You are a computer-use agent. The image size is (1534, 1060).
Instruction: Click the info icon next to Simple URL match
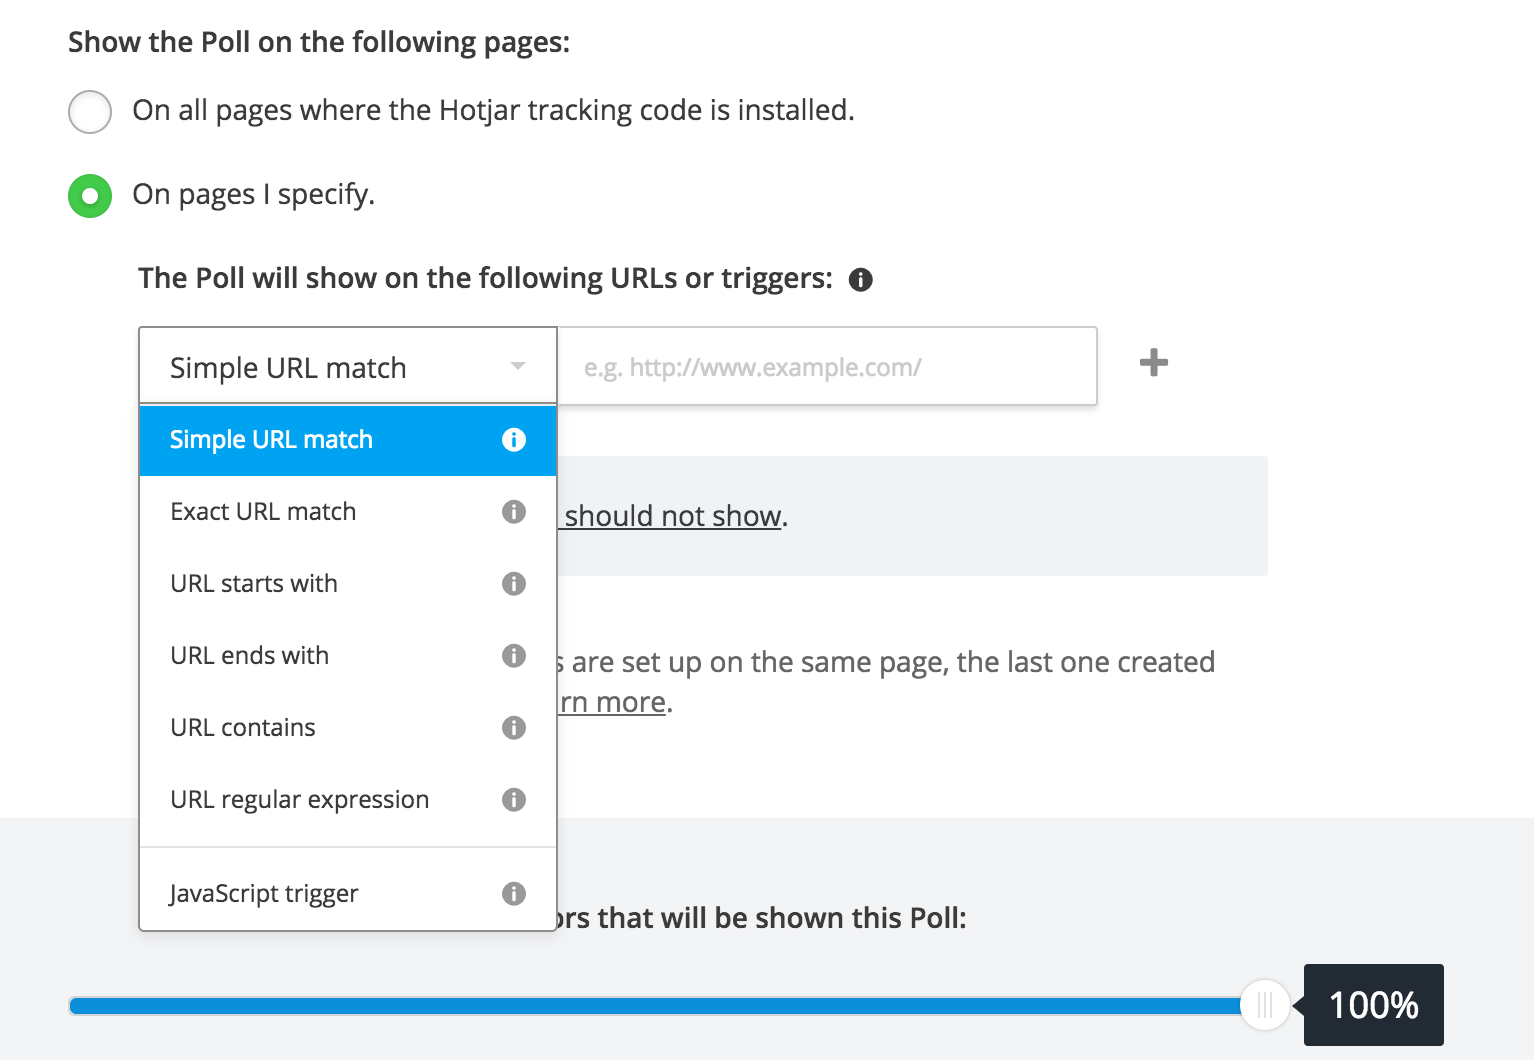point(514,439)
